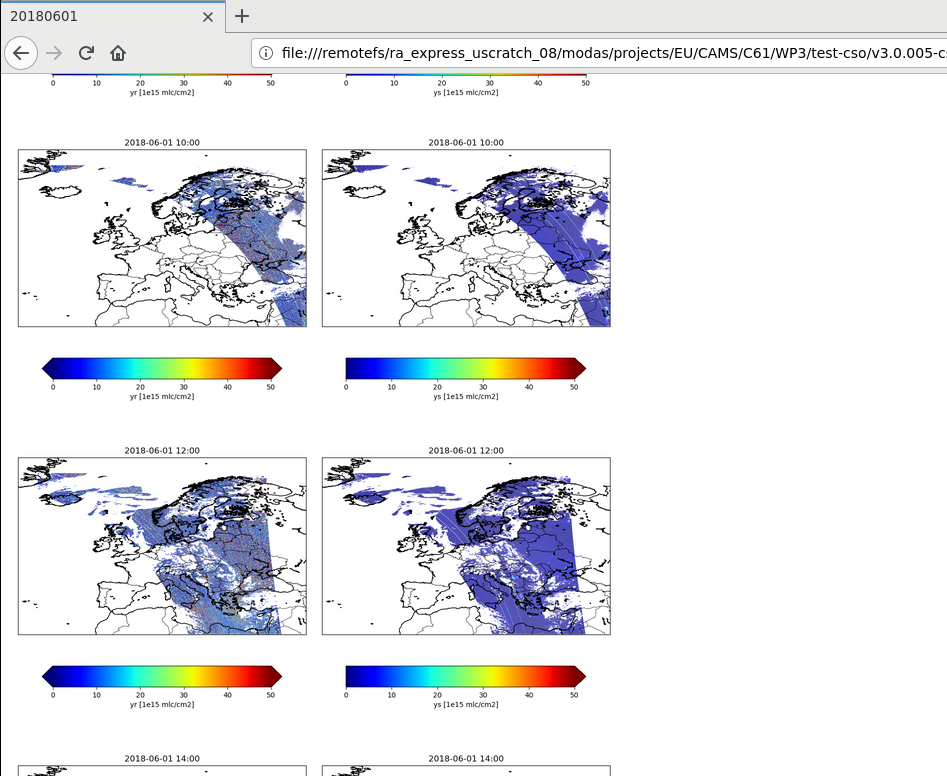Click the left '2018-06-01 14:00' title

point(162,758)
